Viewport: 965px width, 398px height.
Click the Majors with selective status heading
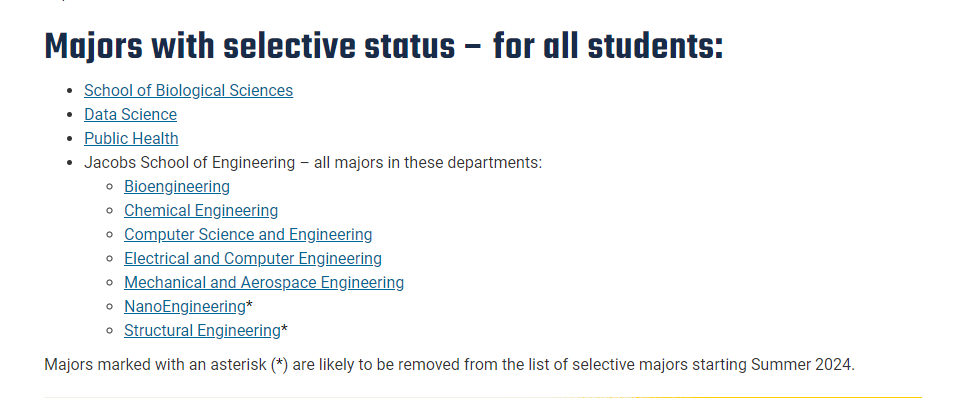click(383, 46)
